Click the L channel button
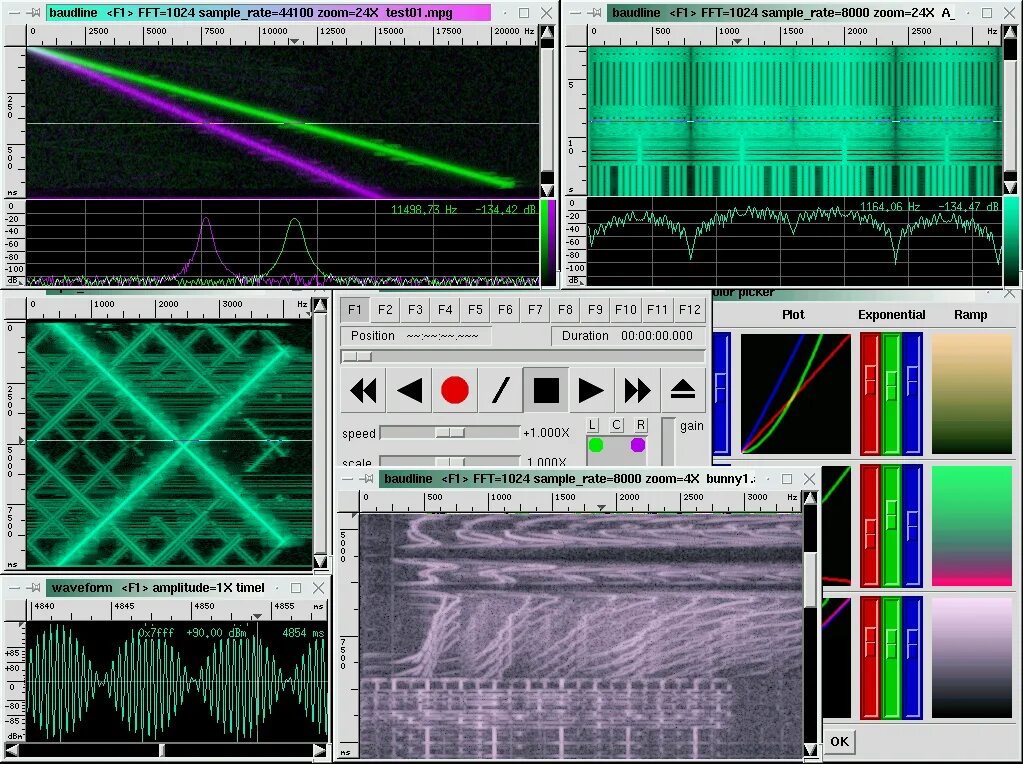The height and width of the screenshot is (764, 1023). point(592,425)
